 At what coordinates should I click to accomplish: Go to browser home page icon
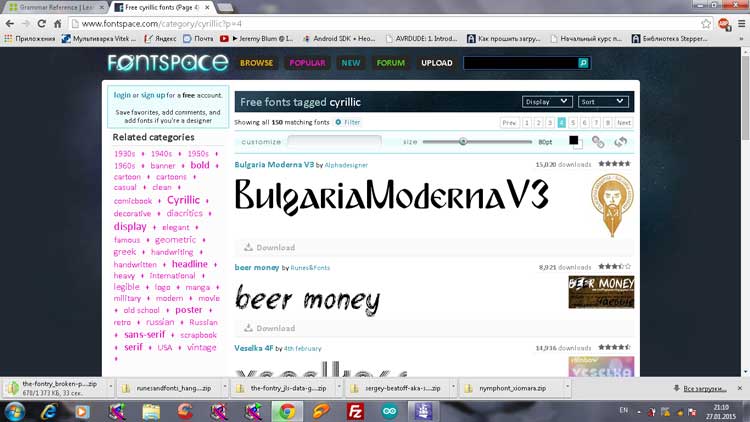pos(57,23)
